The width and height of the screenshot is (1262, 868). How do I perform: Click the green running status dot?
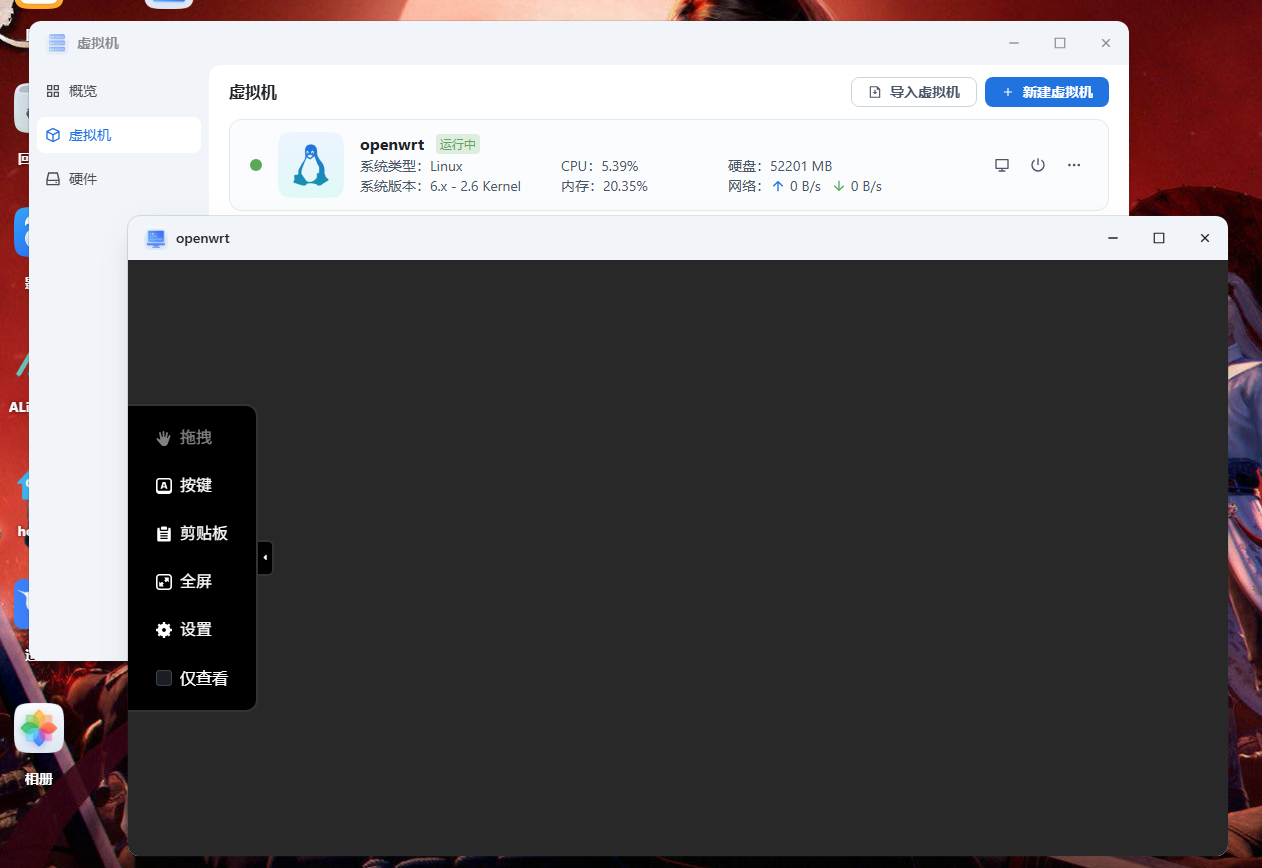coord(256,165)
